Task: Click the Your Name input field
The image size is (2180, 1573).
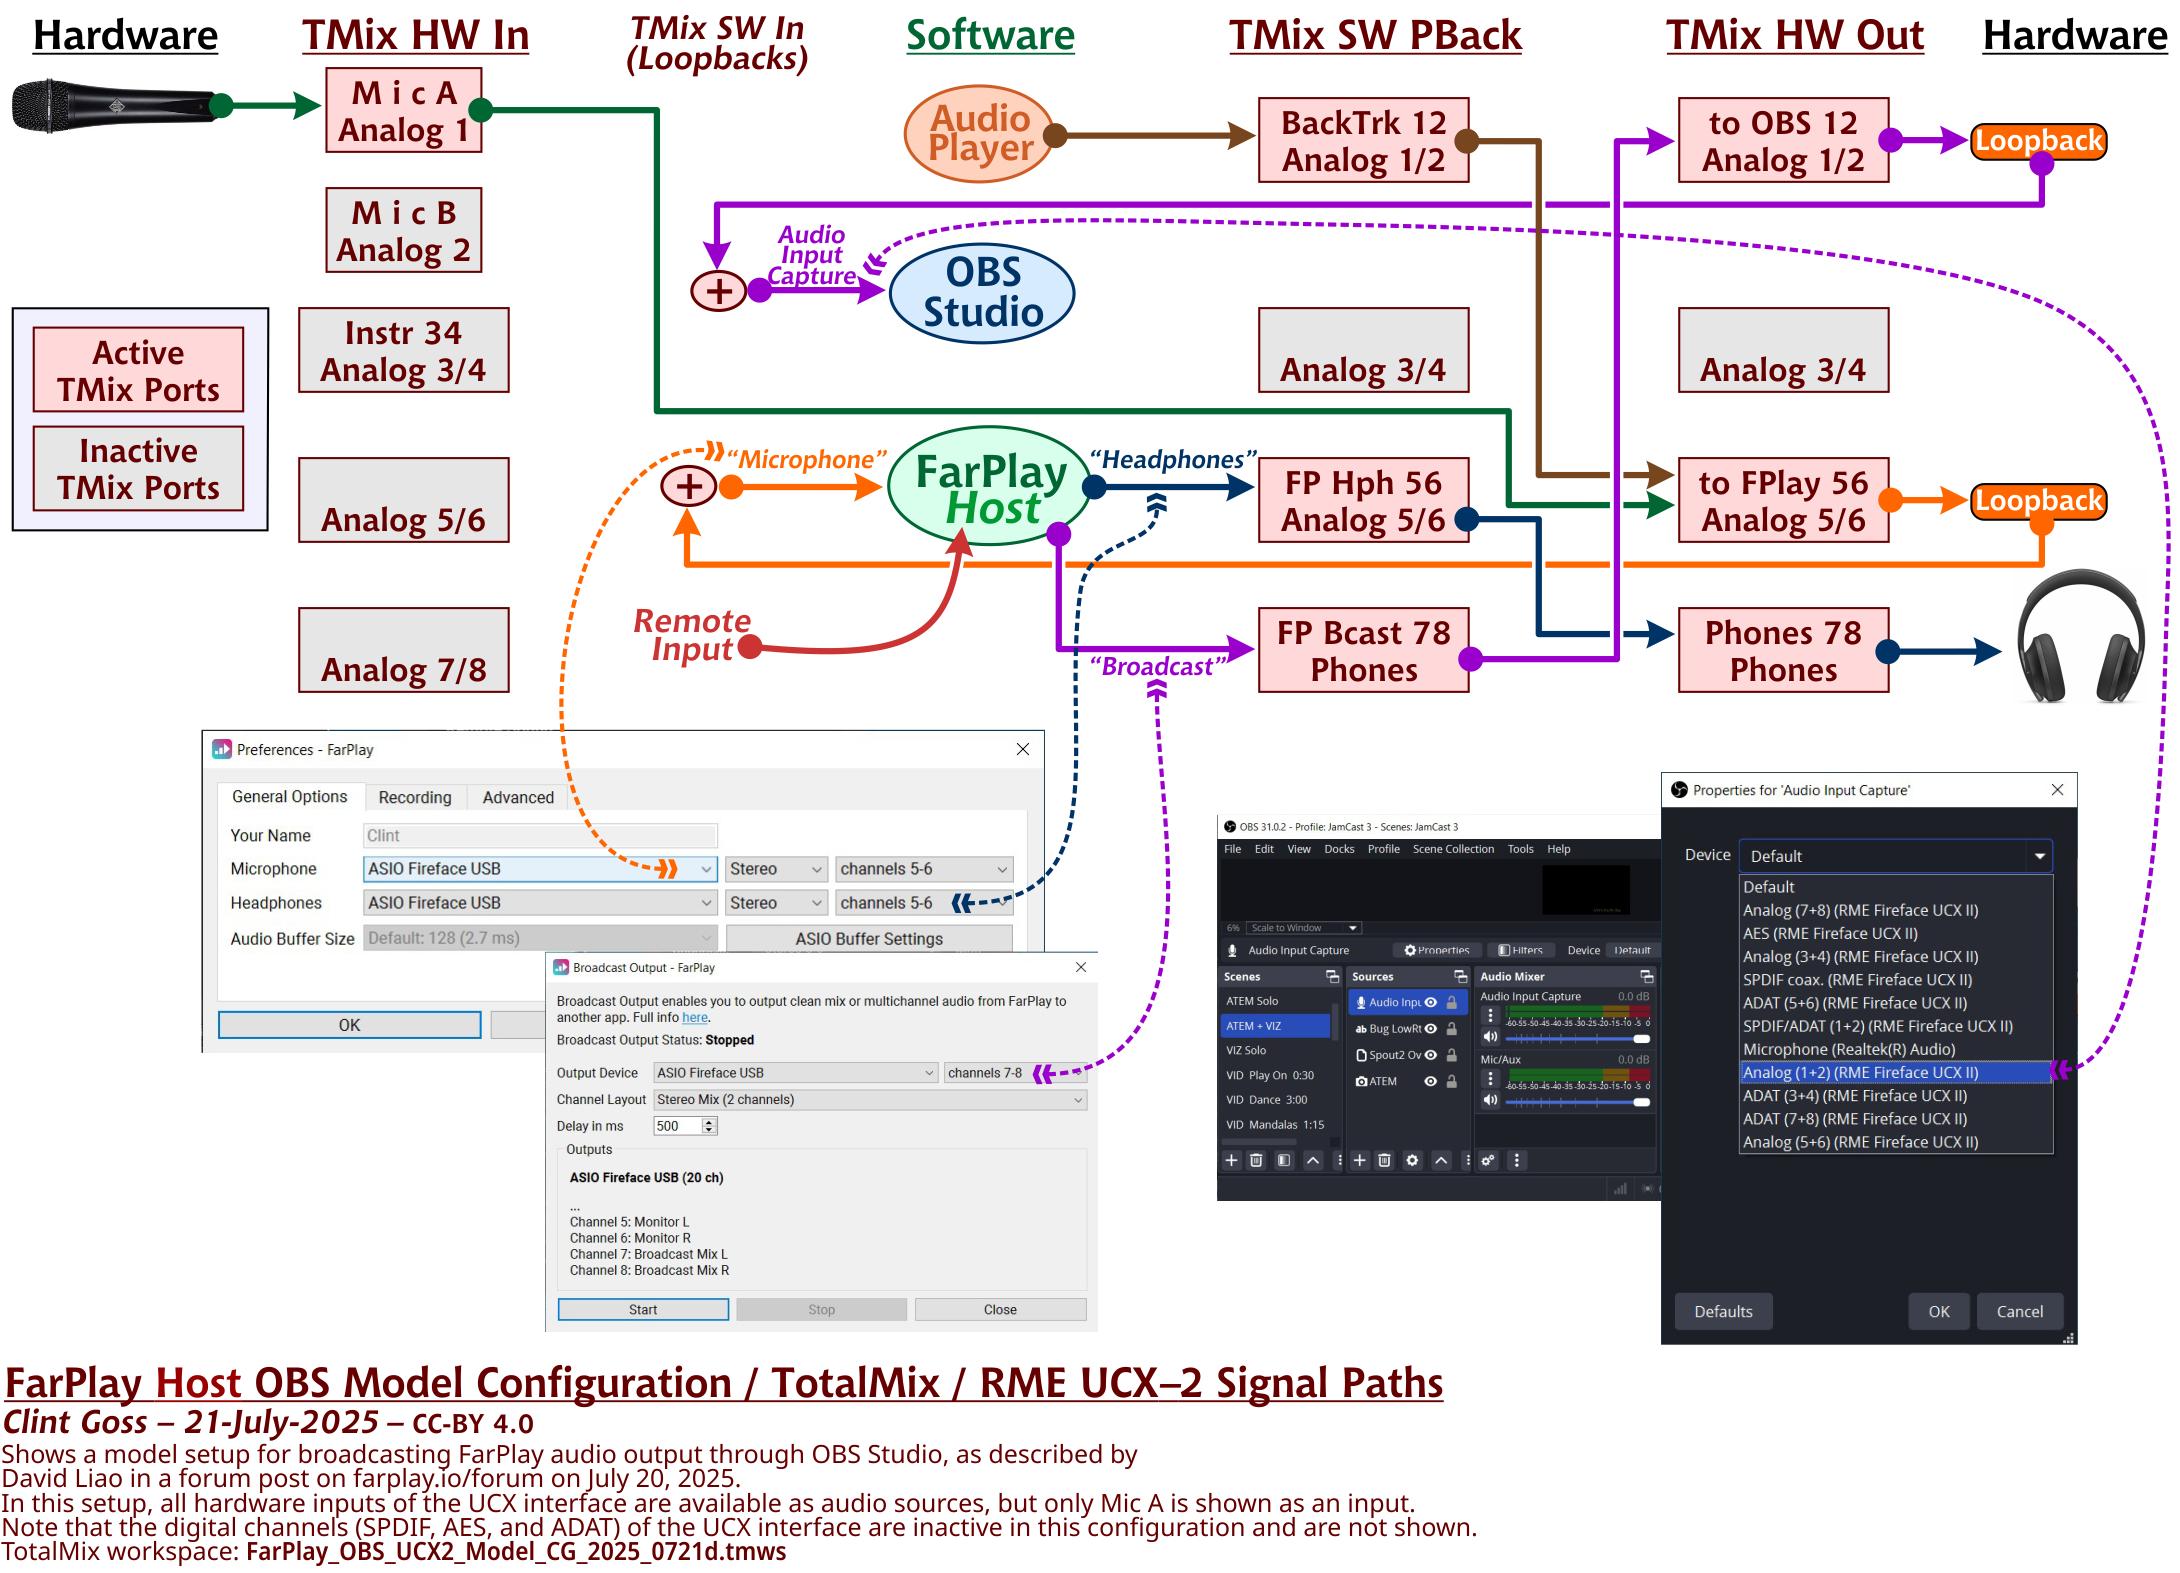Action: 540,837
